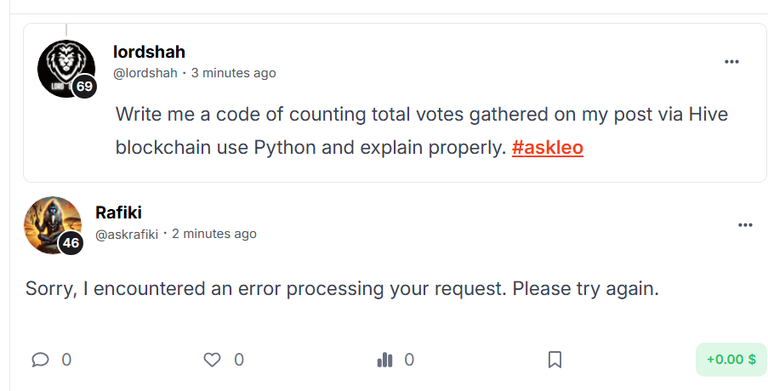The width and height of the screenshot is (768, 391).
Task: Open the '3 minutes ago' timestamp
Action: (x=234, y=73)
